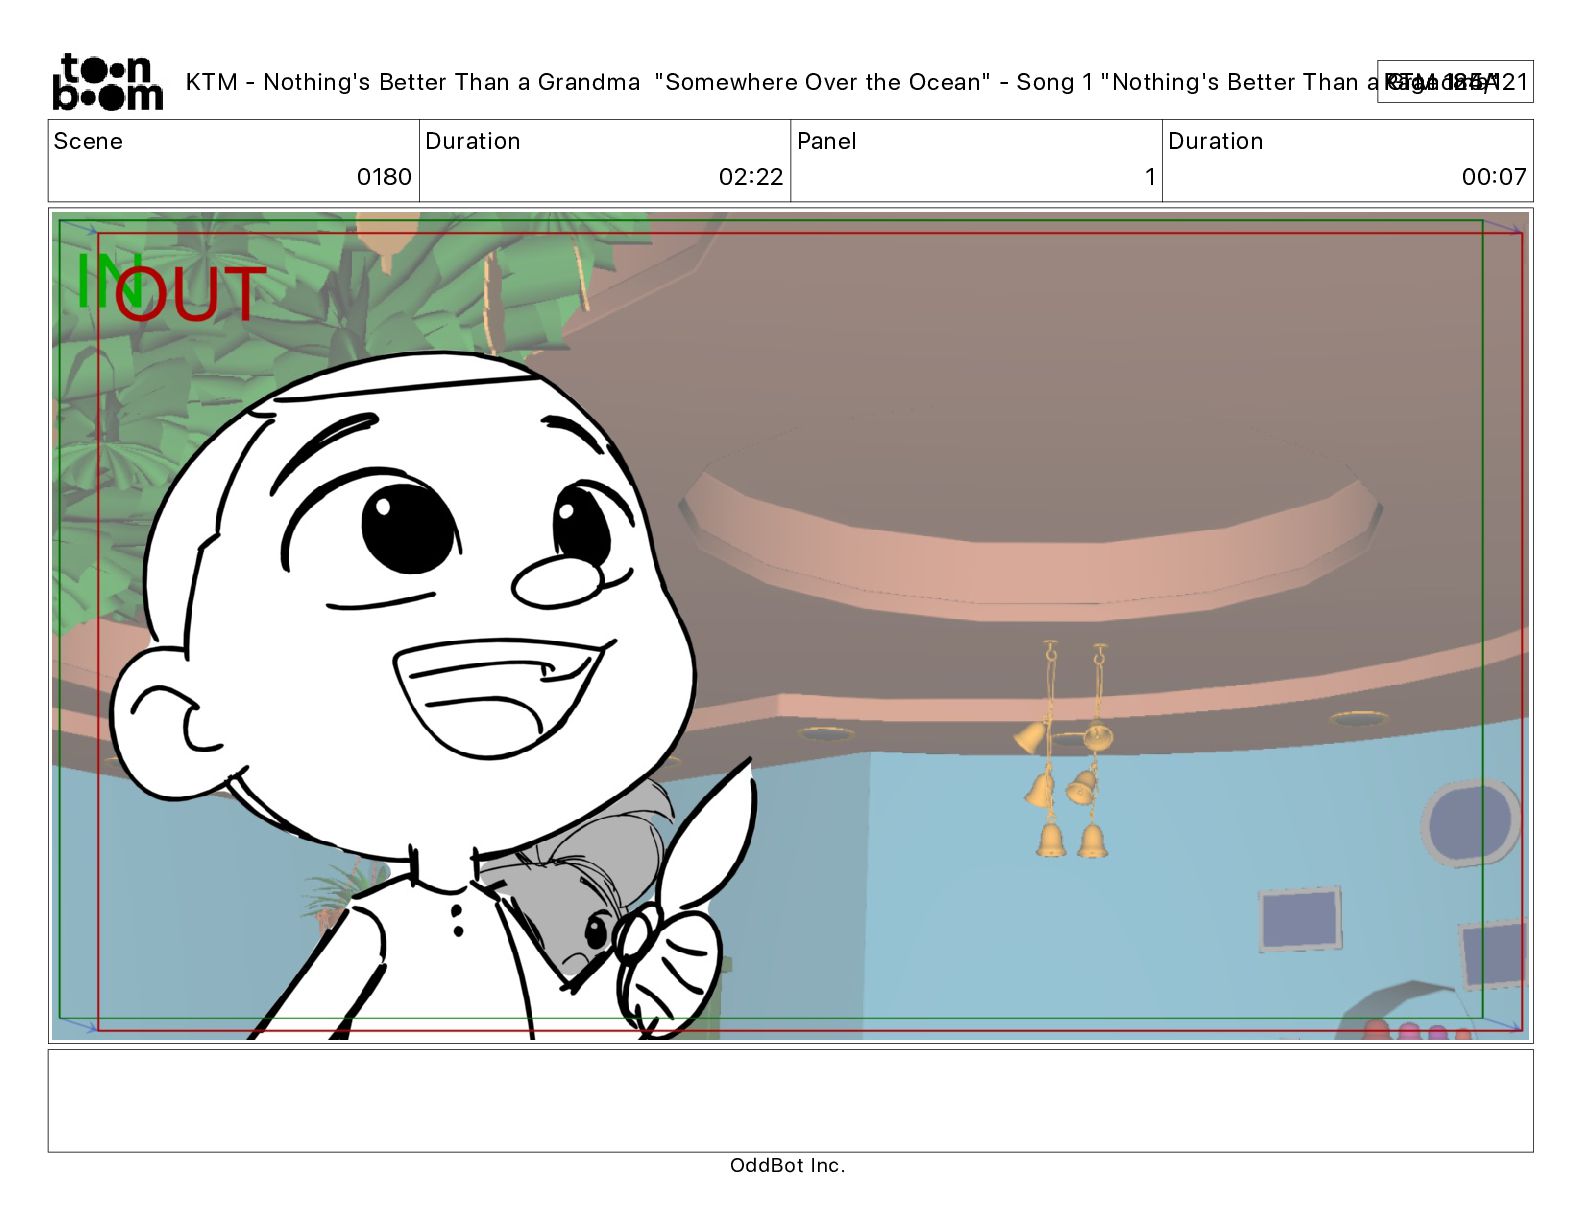Click the page number box in header
The image size is (1584, 1224).
[x=1455, y=82]
